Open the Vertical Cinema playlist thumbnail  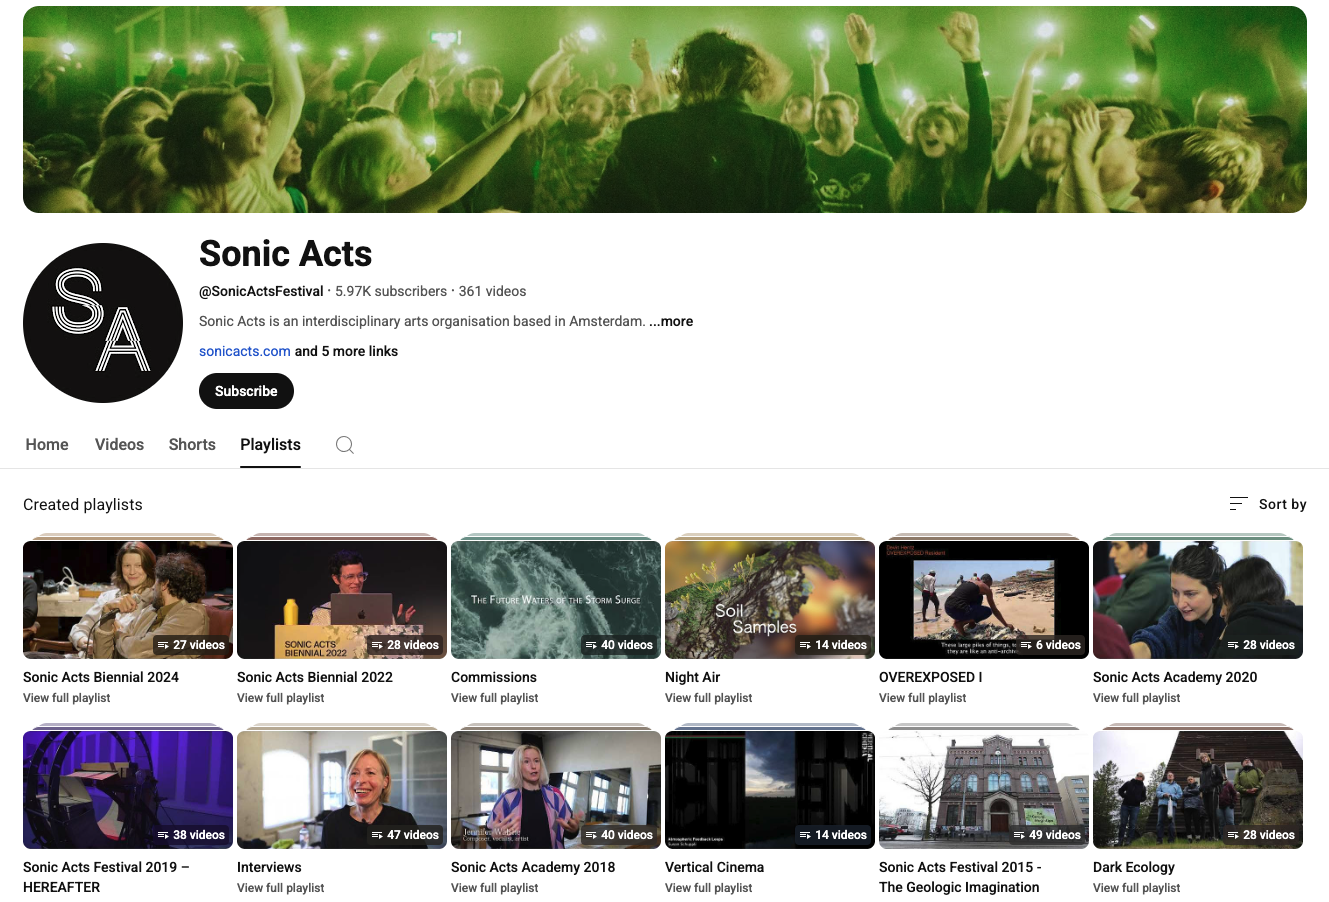point(770,790)
